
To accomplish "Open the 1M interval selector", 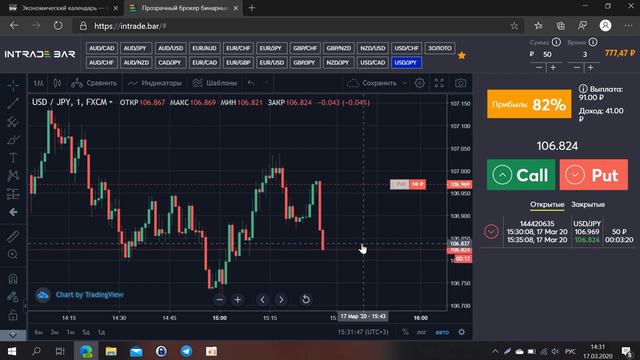I will point(38,83).
